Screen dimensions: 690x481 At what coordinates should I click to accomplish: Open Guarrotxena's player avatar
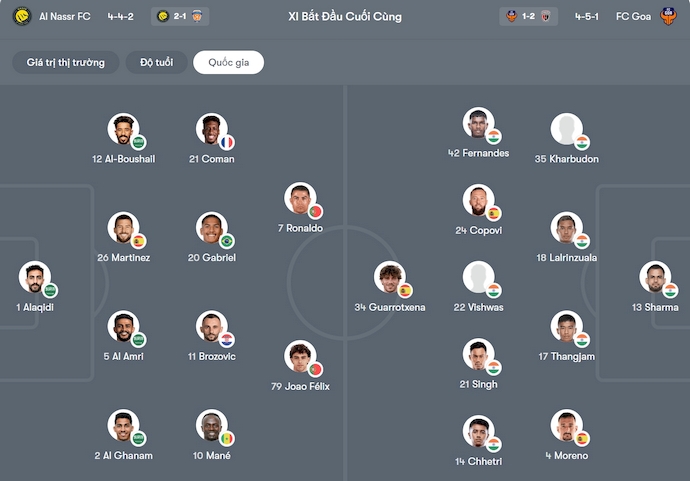point(390,278)
